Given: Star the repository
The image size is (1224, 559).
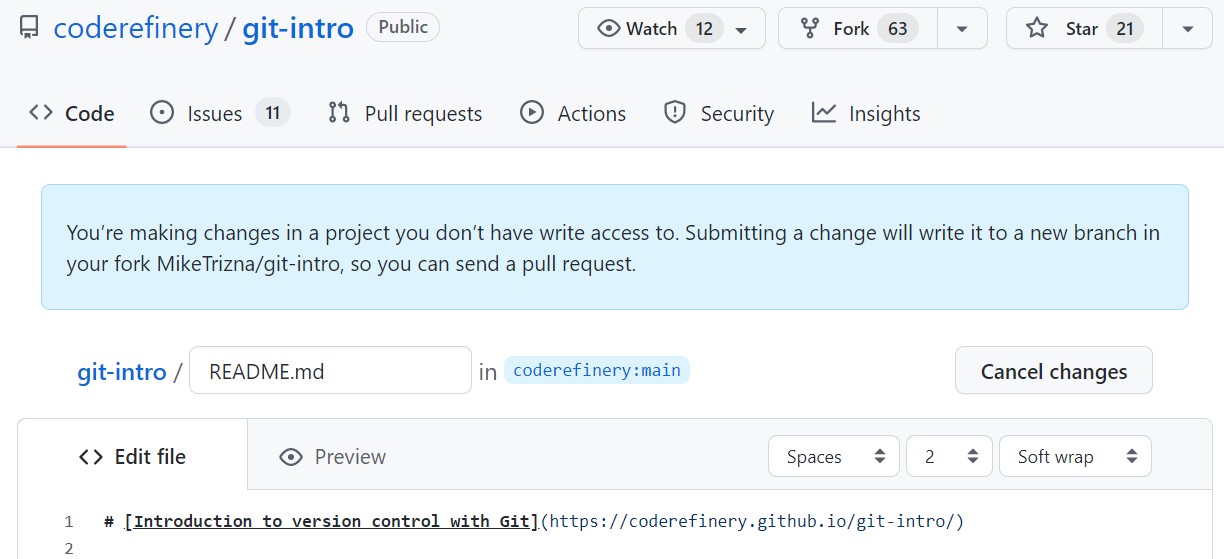Looking at the screenshot, I should pos(1084,28).
